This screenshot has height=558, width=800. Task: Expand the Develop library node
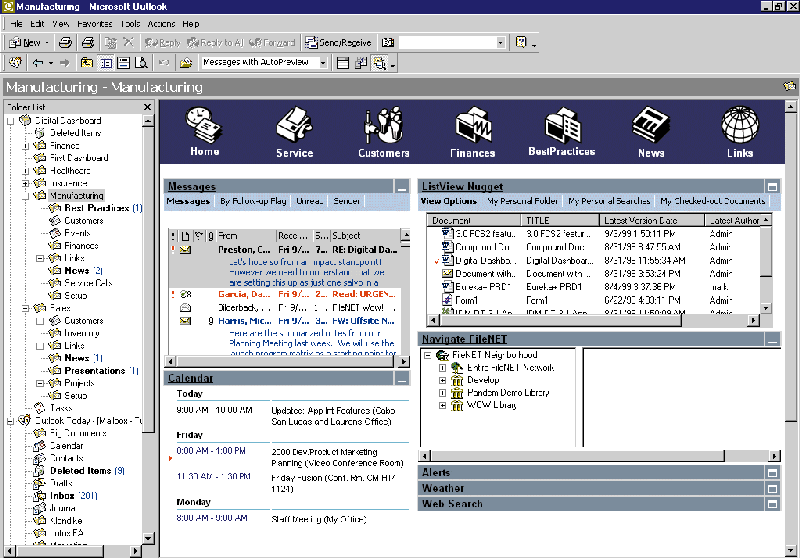tap(442, 380)
